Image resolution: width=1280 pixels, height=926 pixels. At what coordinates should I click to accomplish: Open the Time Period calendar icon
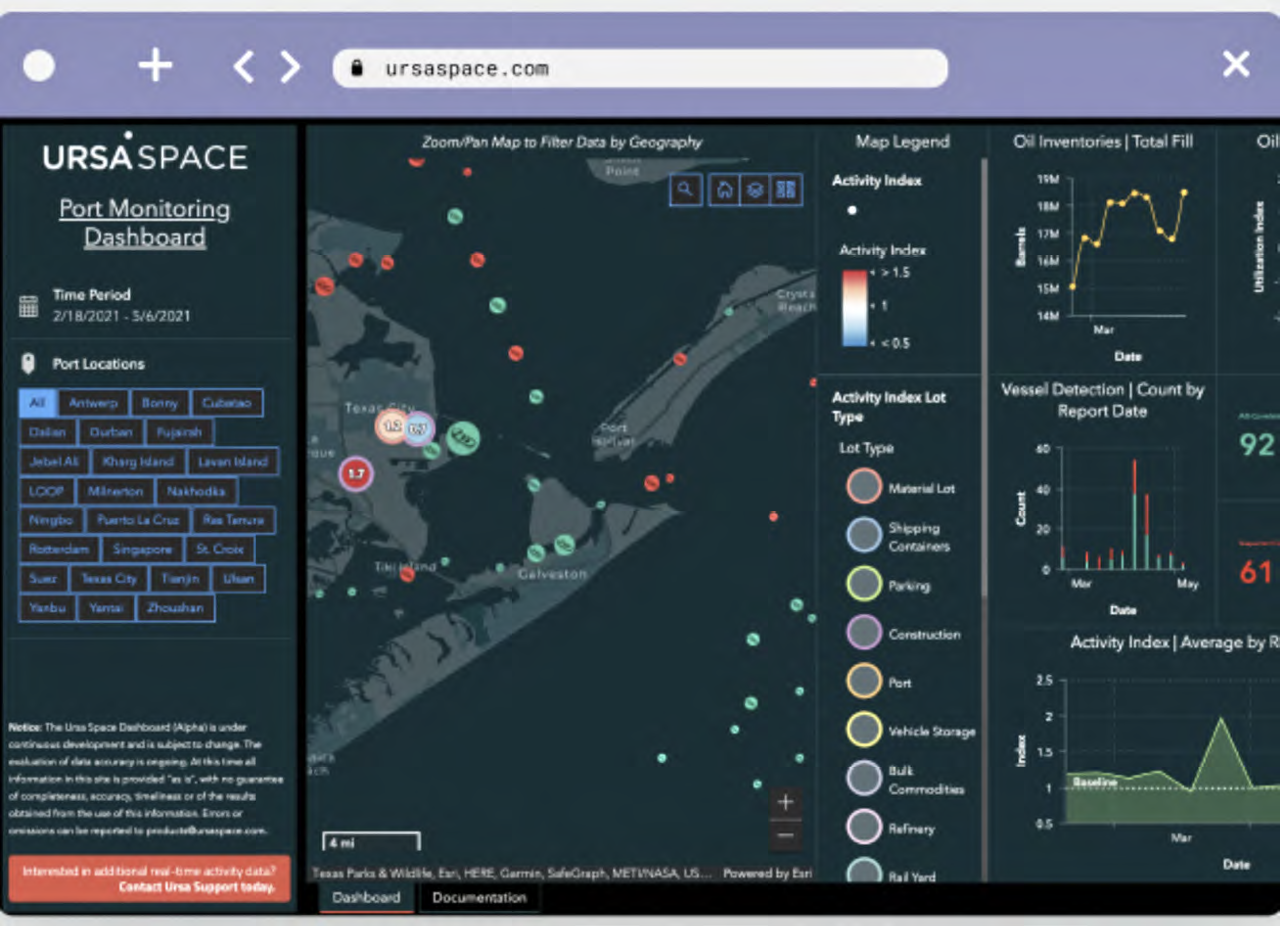point(28,306)
